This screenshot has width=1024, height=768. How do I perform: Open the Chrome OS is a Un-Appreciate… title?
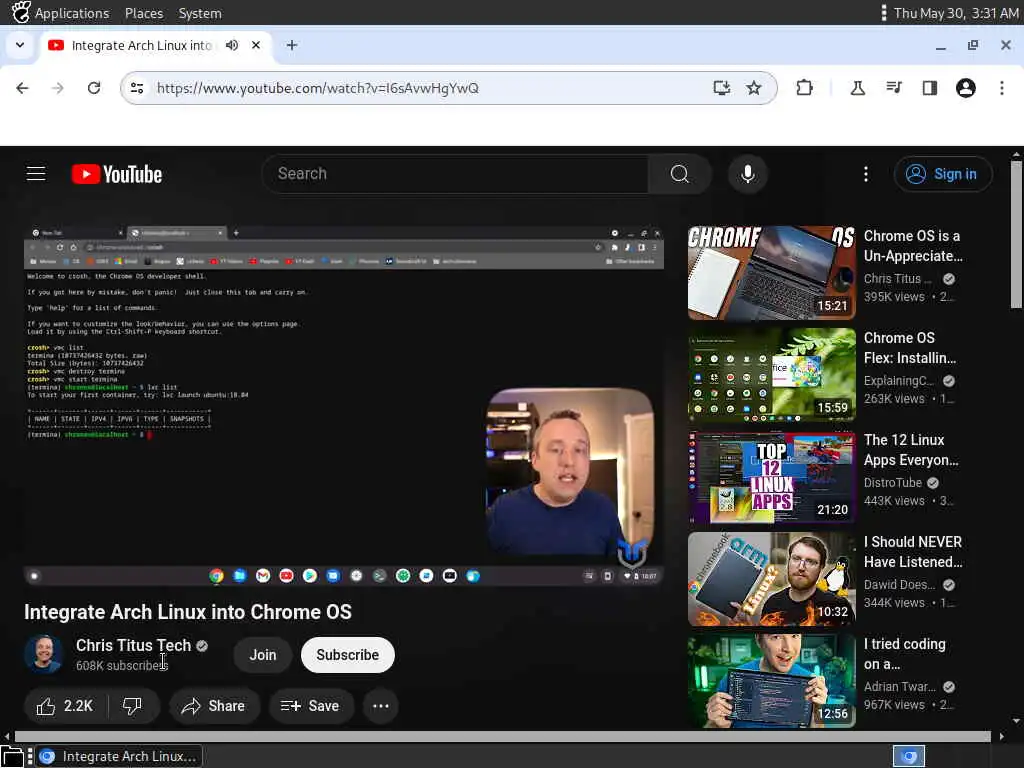(x=913, y=246)
